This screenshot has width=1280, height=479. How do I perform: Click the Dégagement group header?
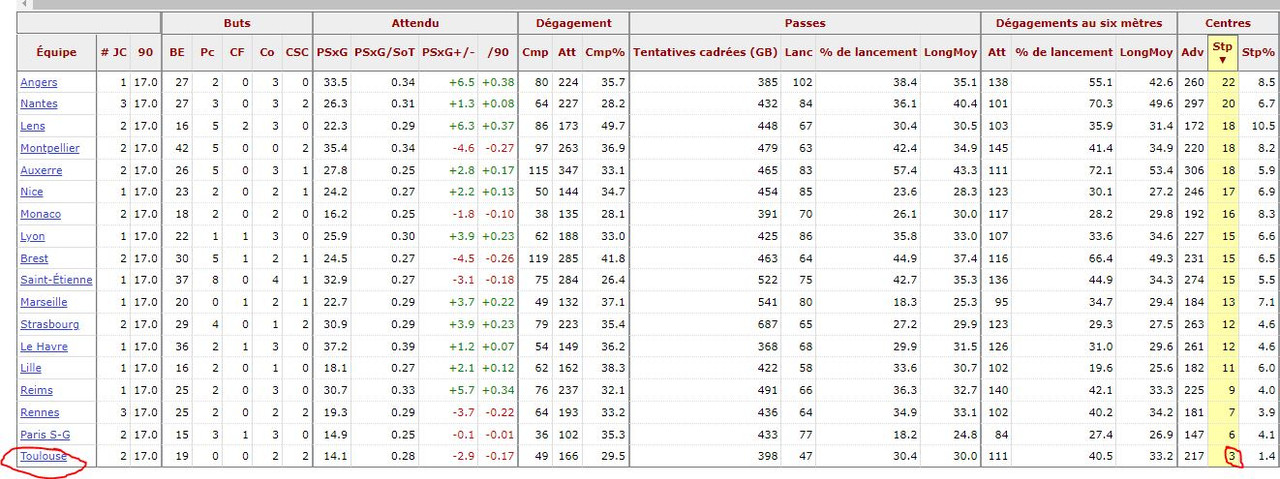pos(573,22)
